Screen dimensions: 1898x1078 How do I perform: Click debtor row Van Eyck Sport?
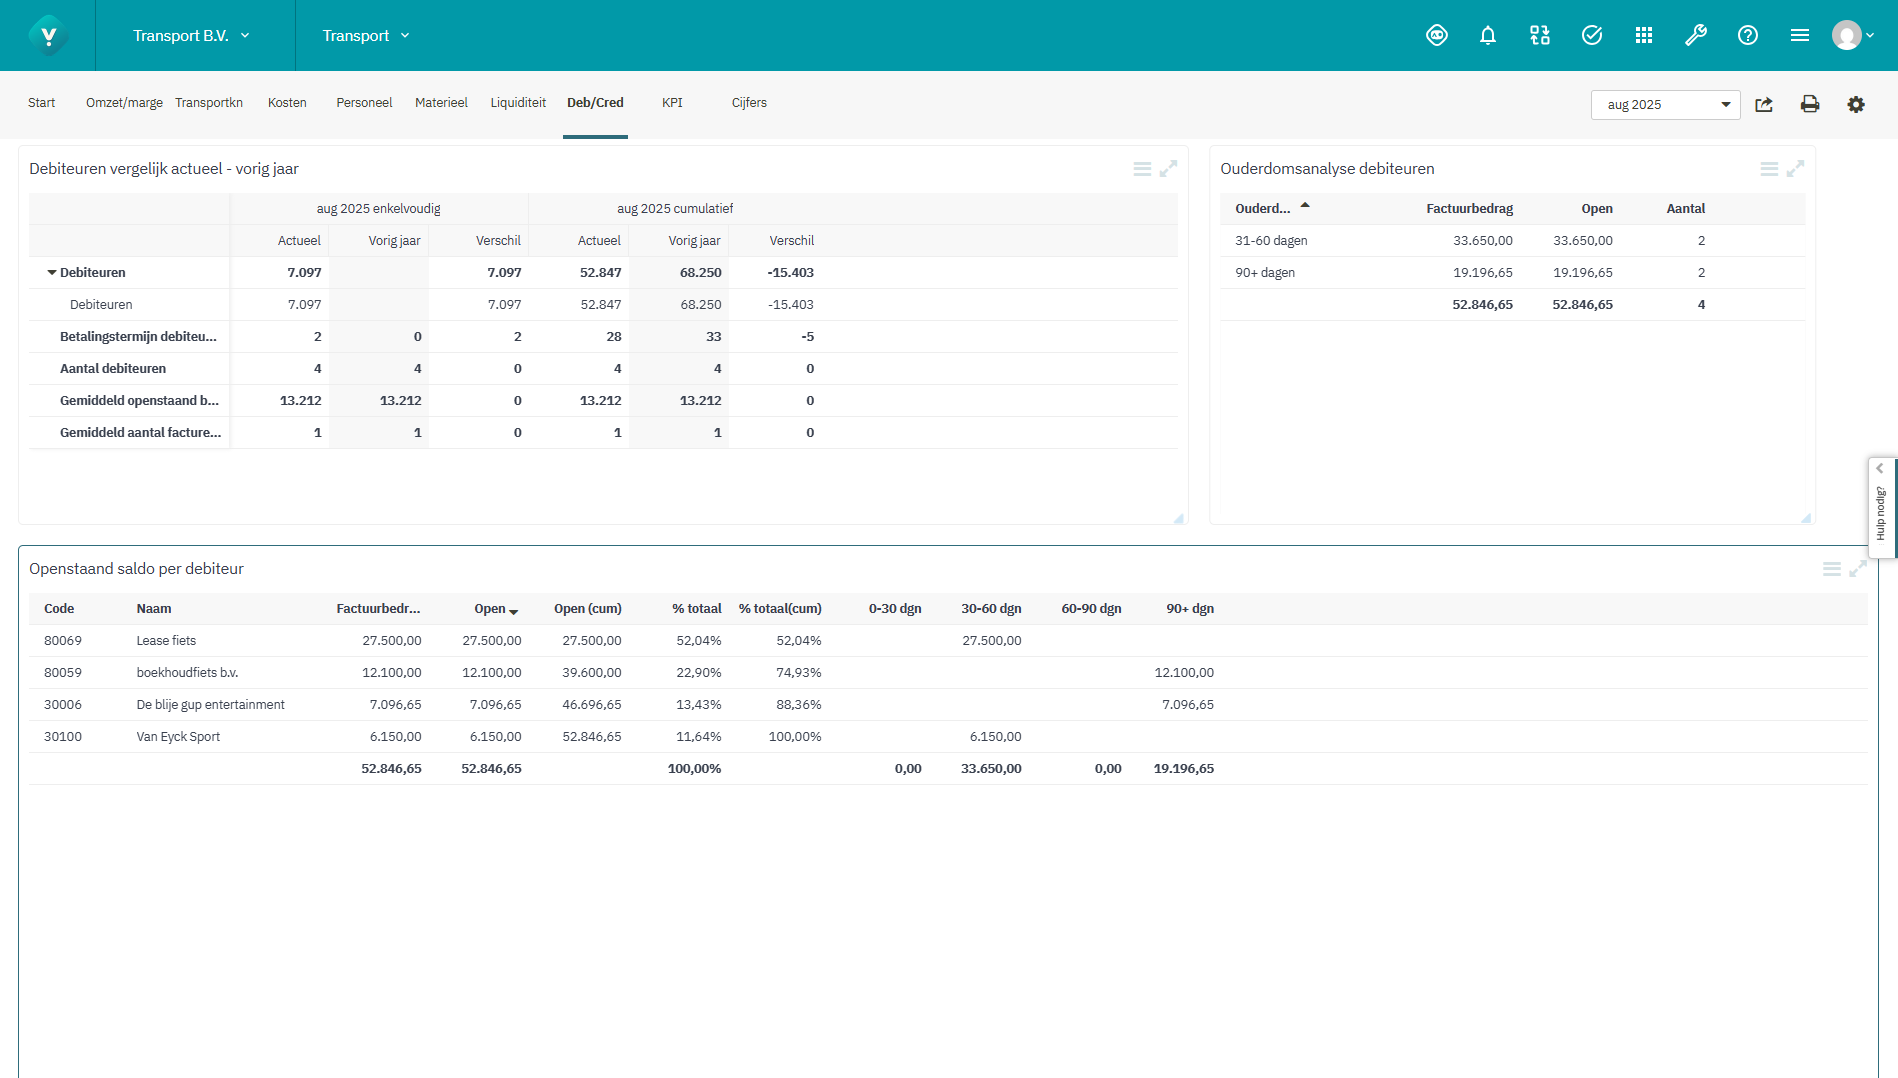click(178, 736)
